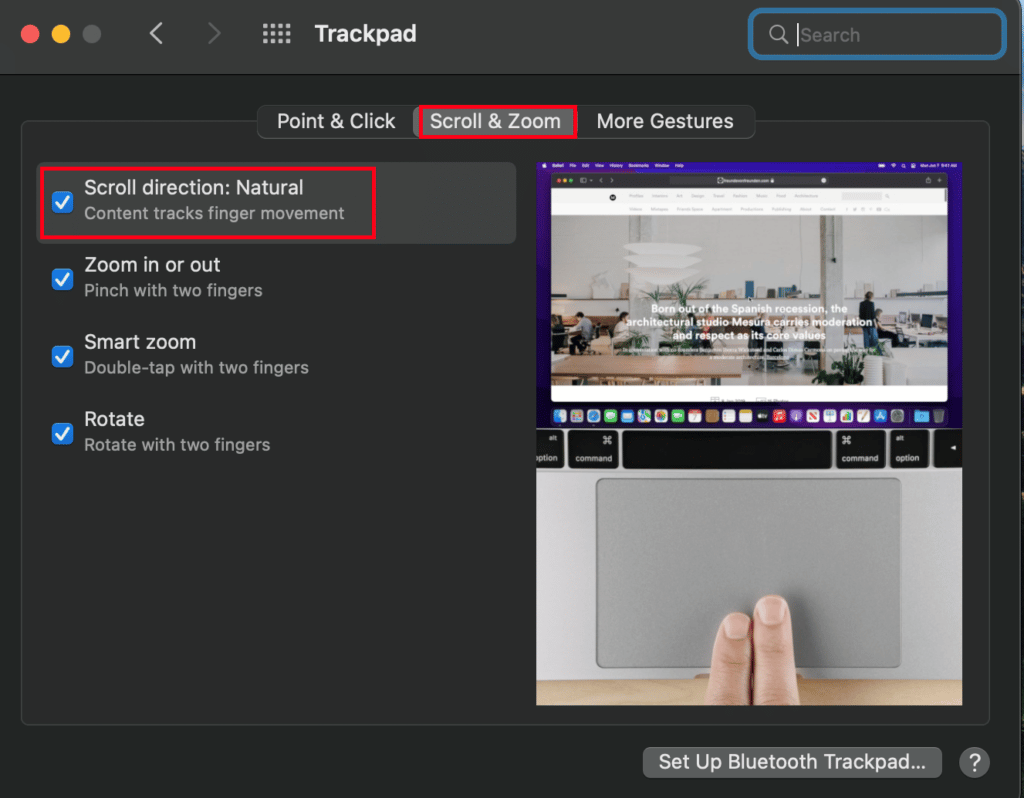Toggle the Smart zoom checkbox
This screenshot has width=1024, height=798.
tap(62, 356)
